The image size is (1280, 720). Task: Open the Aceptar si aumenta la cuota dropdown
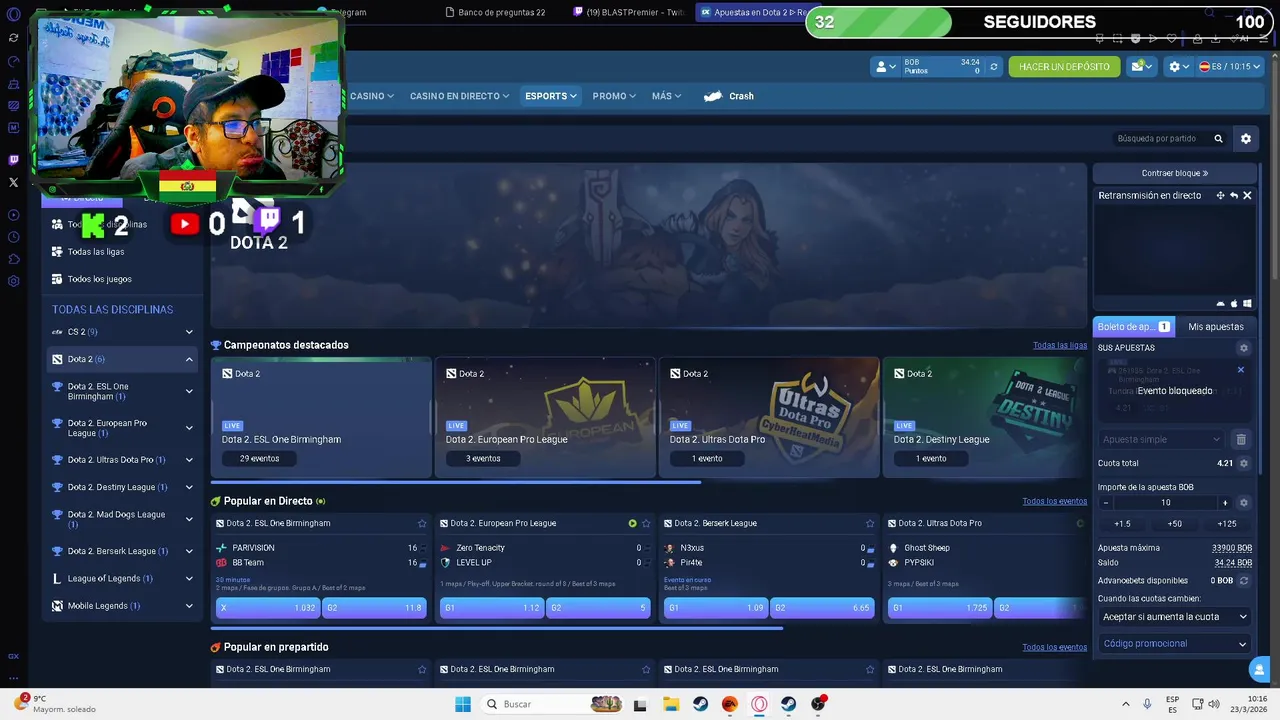tap(1174, 617)
